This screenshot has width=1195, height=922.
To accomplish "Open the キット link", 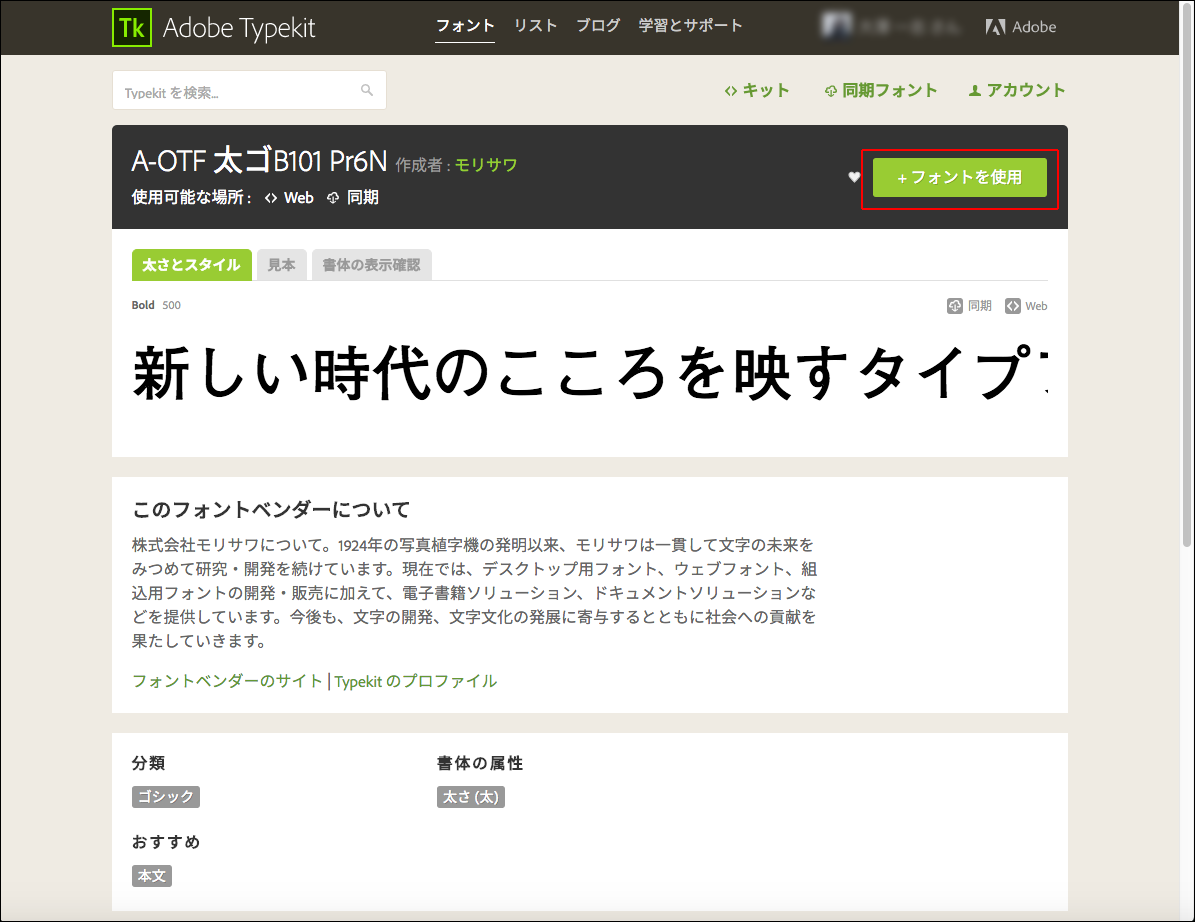I will (757, 91).
